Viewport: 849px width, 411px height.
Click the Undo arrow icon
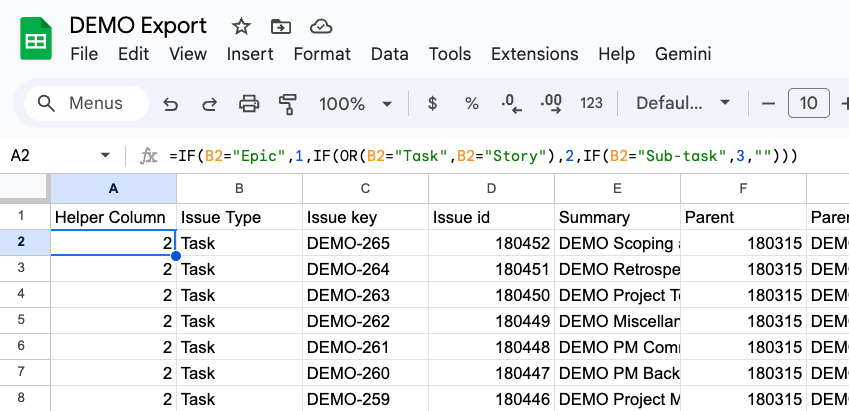click(171, 103)
